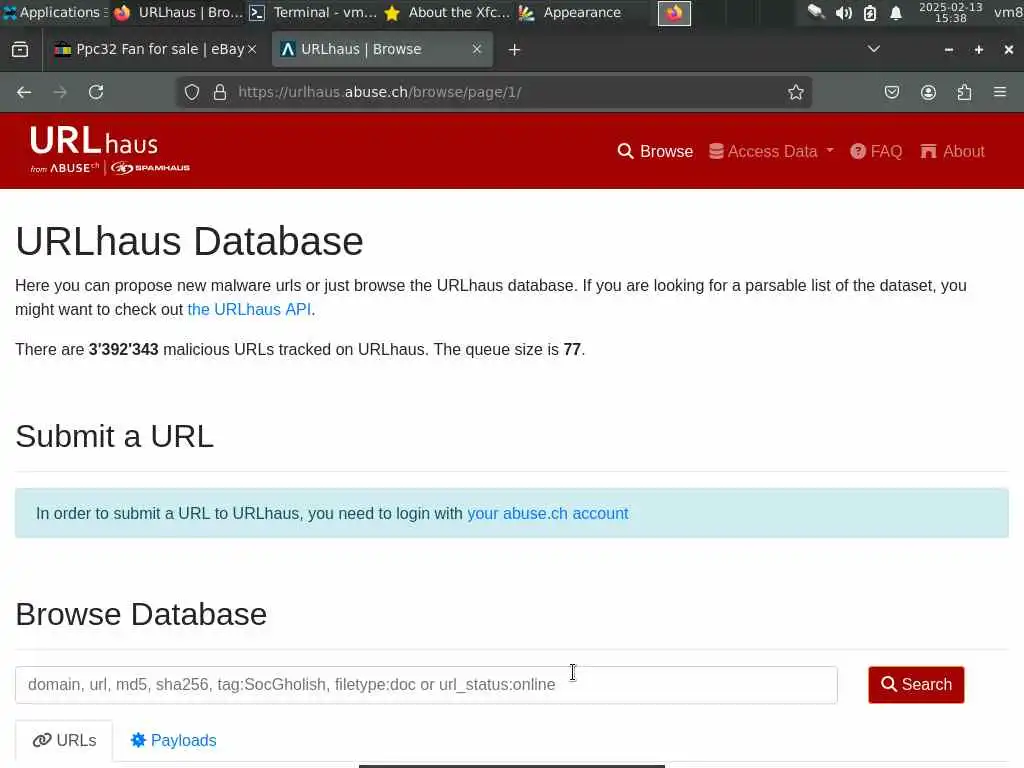Open the Applications menu in the panel
This screenshot has width=1024, height=768.
(x=54, y=12)
